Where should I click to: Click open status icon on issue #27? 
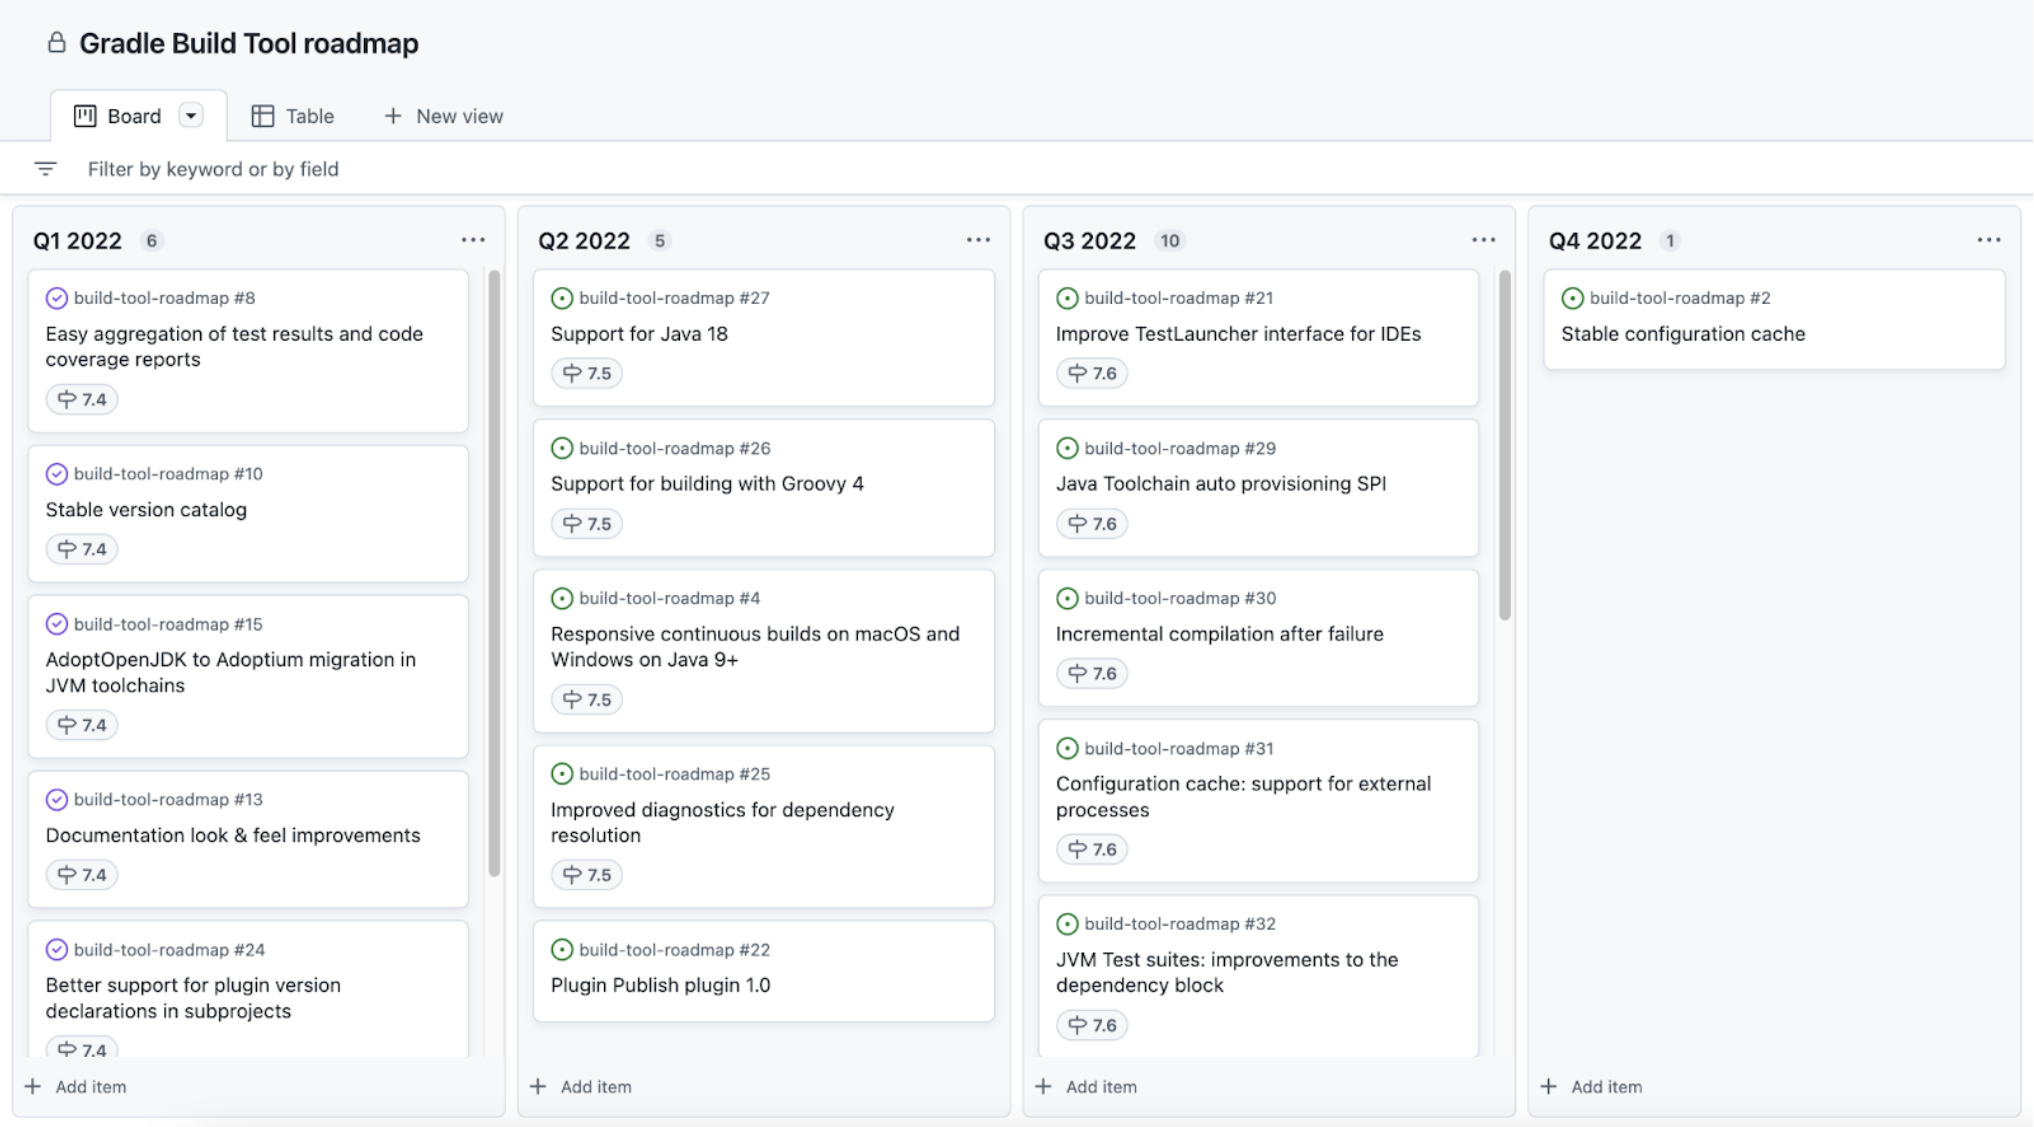[x=562, y=298]
